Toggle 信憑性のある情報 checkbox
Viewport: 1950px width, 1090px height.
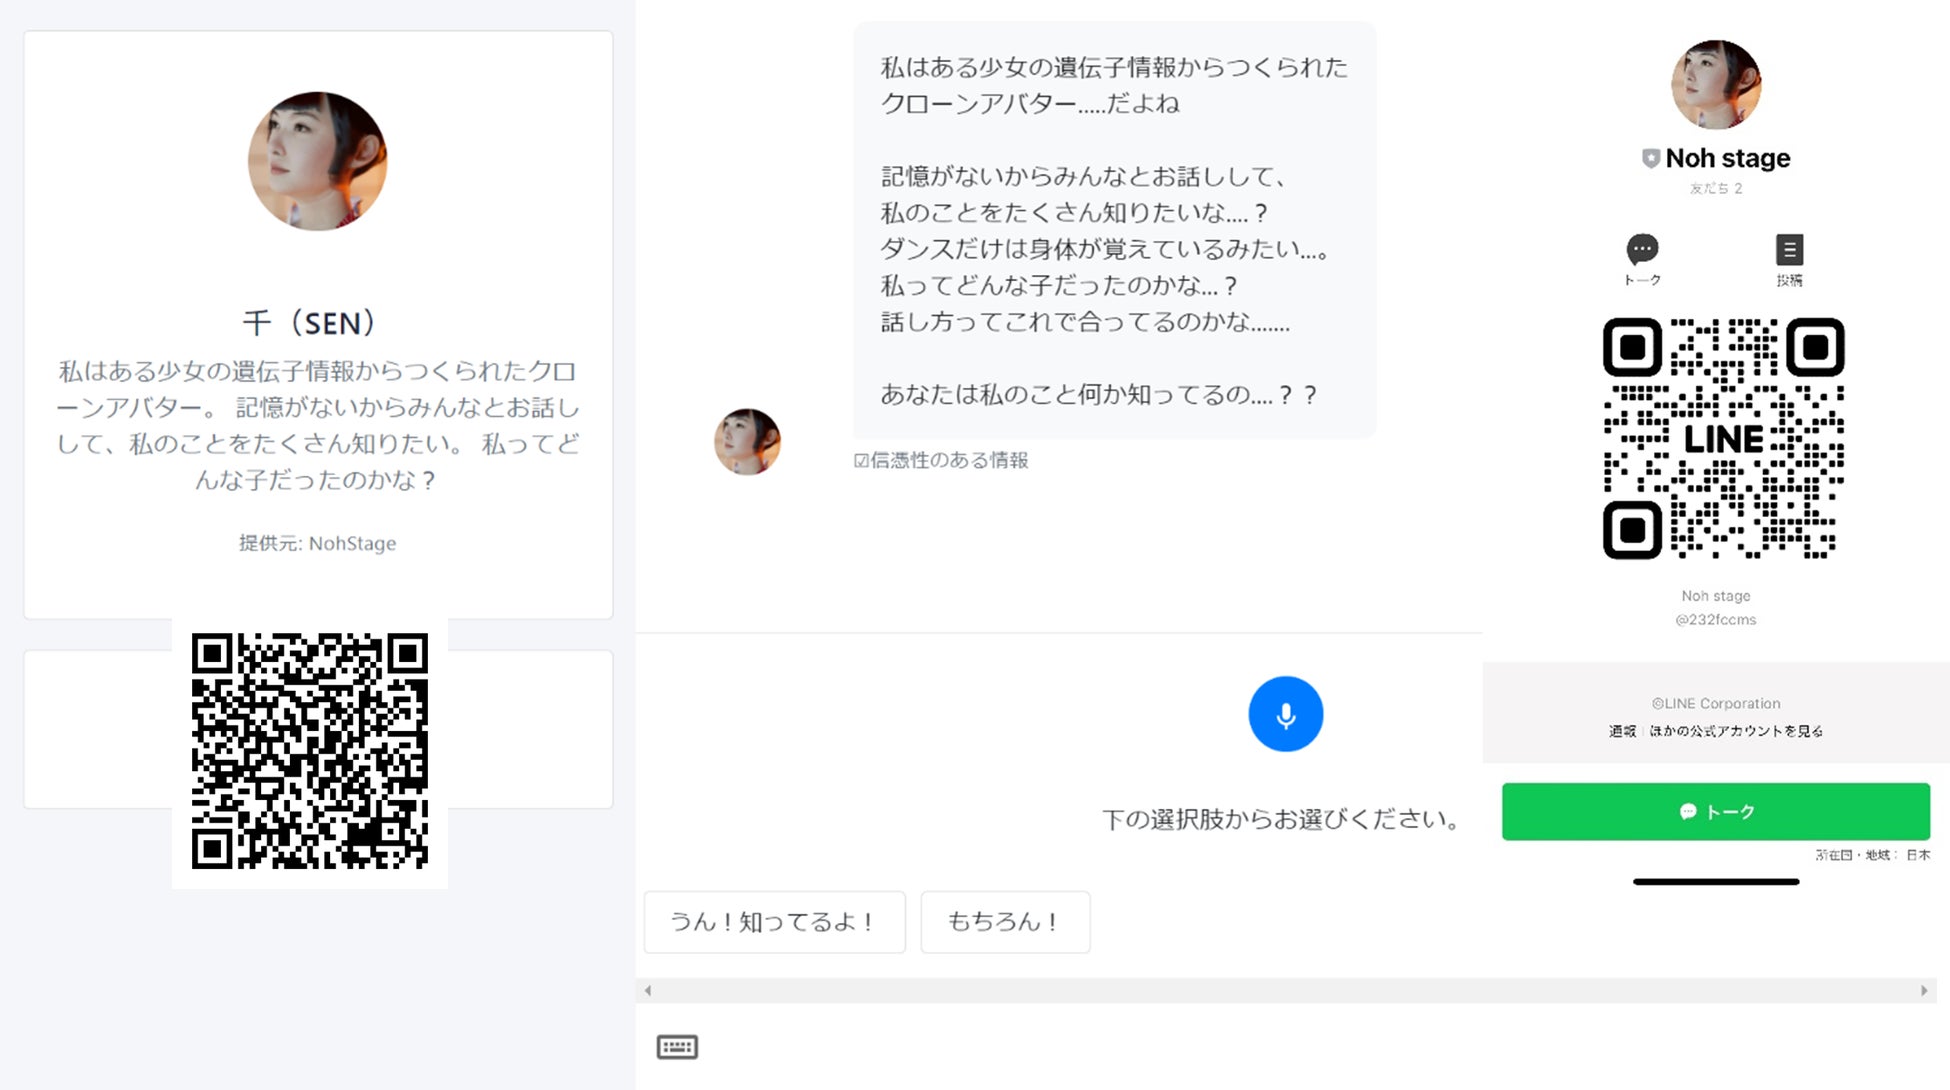click(861, 461)
